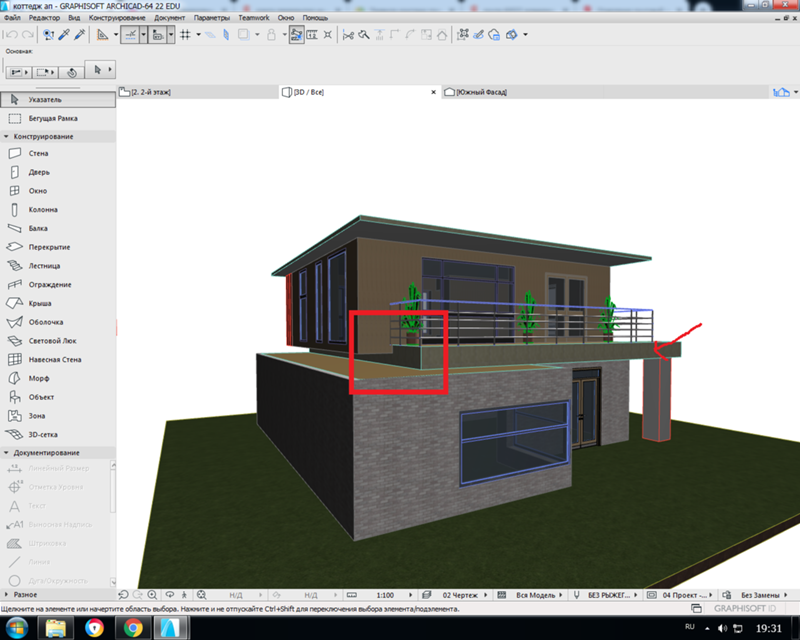Toggle the Бегущая Рамка (Marquee) tool
800x640 pixels.
pyautogui.click(x=52, y=118)
